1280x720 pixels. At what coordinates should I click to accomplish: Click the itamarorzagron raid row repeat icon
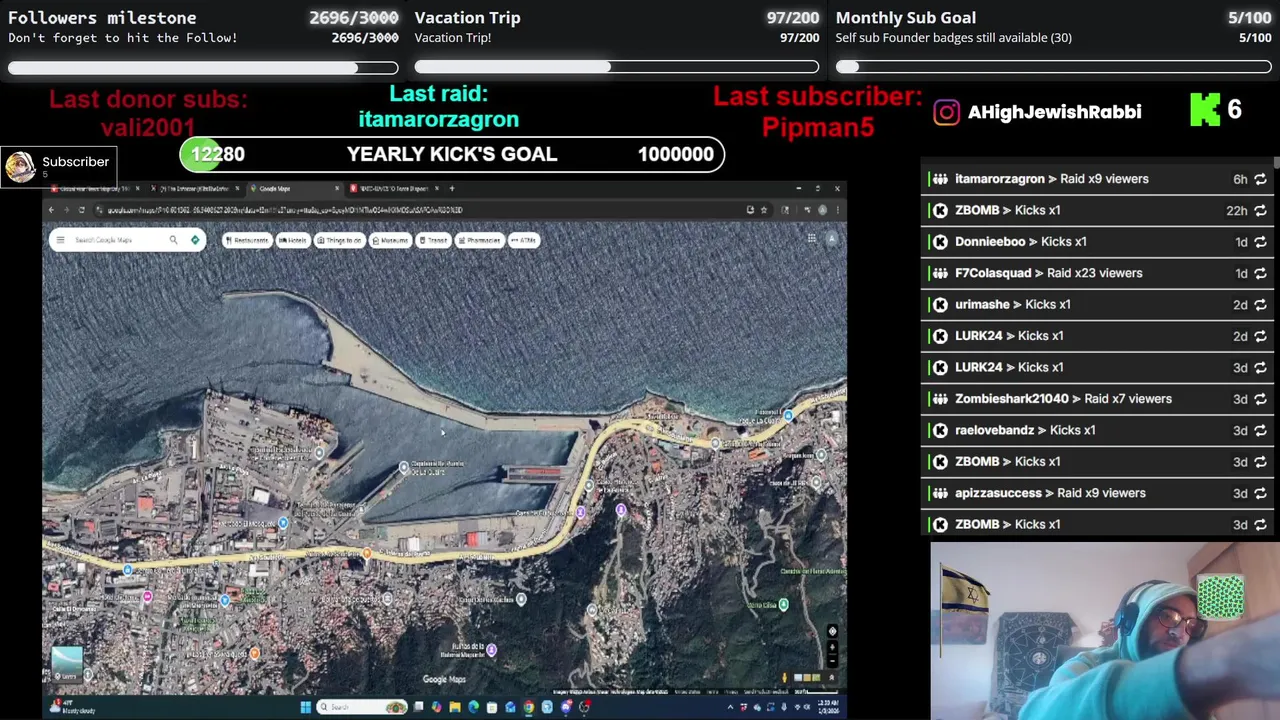[x=1260, y=179]
